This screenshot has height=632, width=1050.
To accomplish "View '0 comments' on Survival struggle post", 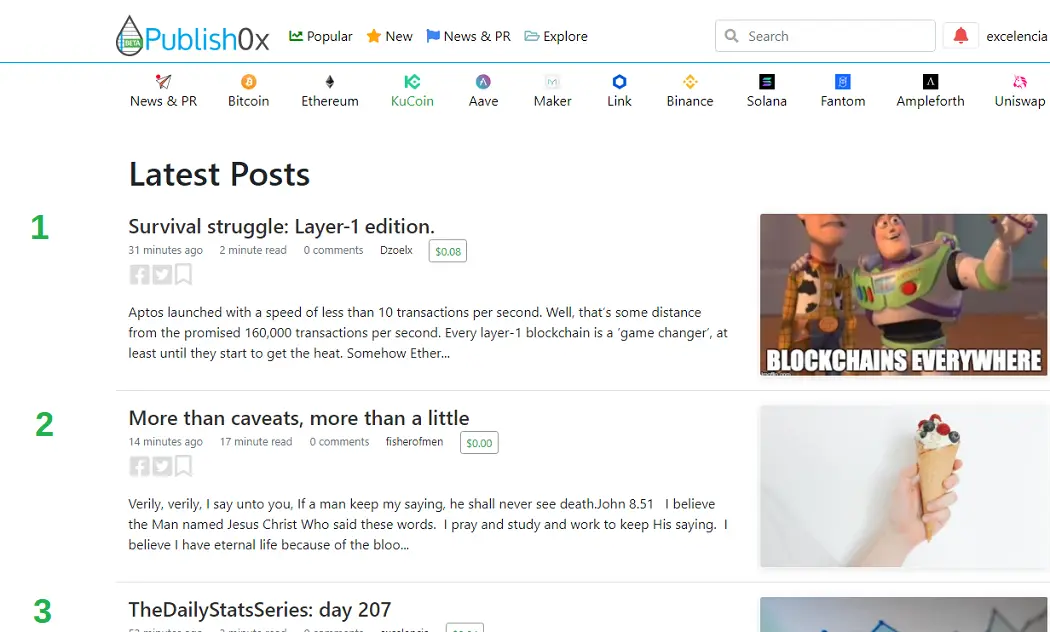I will tap(333, 250).
